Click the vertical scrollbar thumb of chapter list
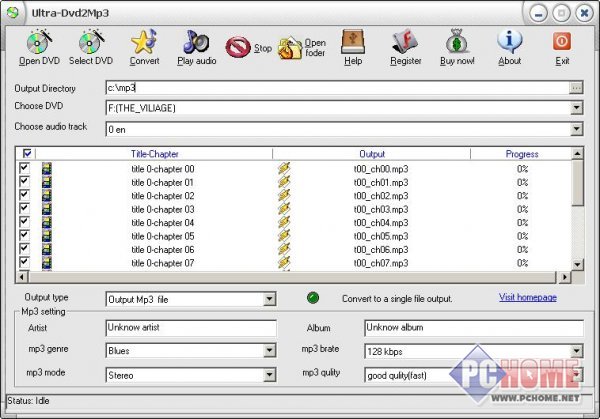The width and height of the screenshot is (600, 419). [x=577, y=183]
